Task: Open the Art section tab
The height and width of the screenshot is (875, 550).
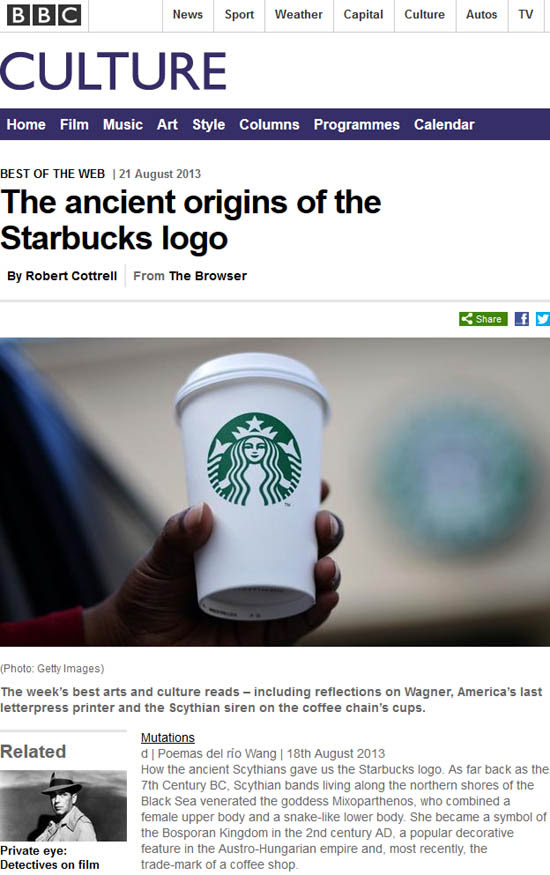Action: pos(167,124)
